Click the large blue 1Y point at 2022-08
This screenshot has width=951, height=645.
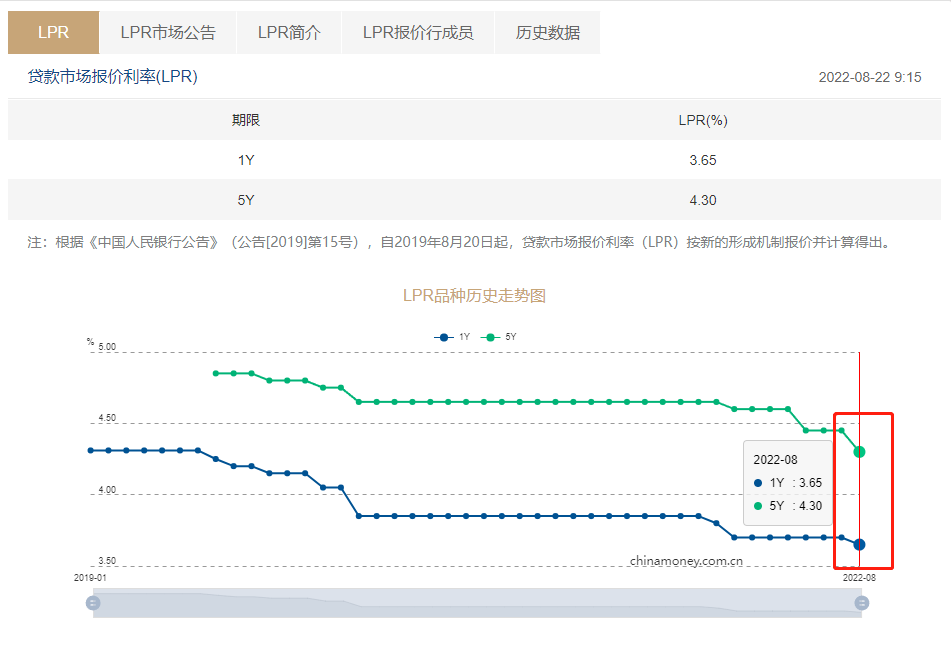pyautogui.click(x=859, y=544)
